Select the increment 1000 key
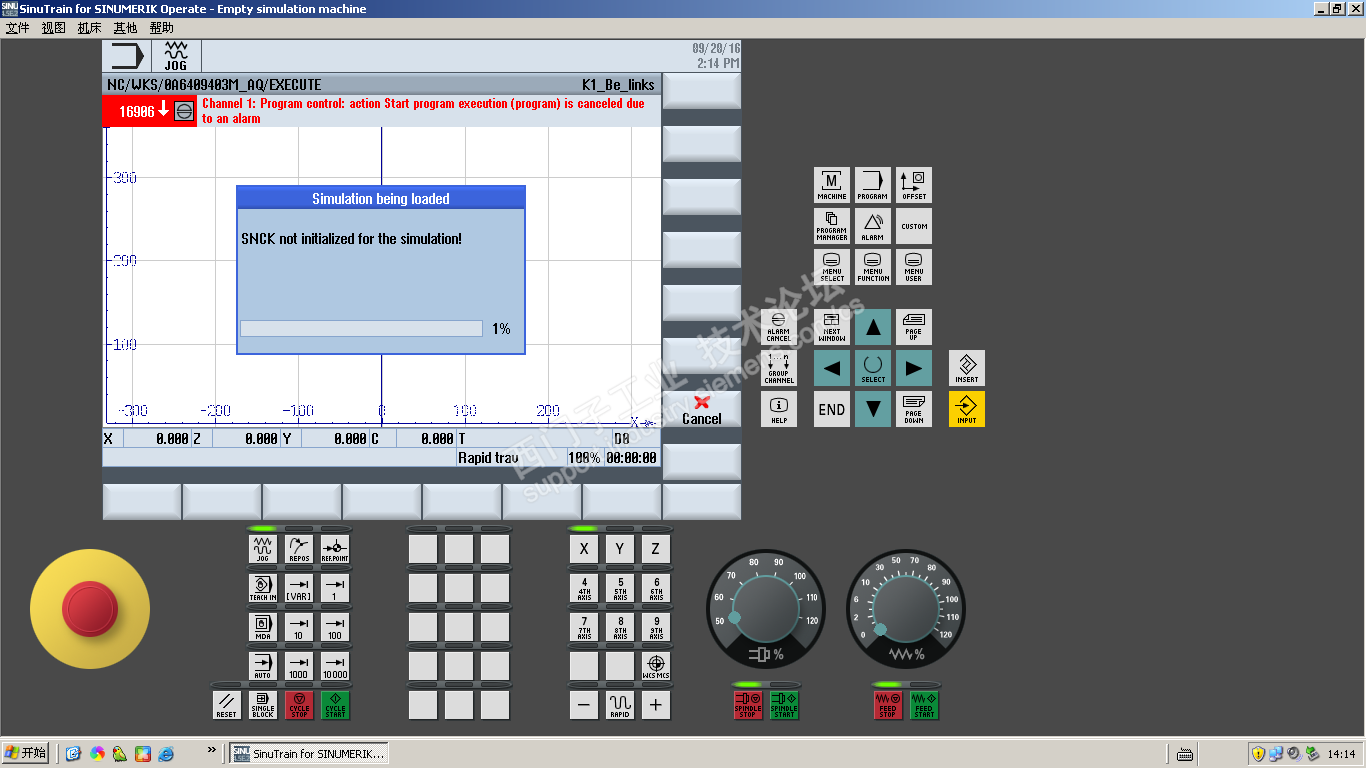The width and height of the screenshot is (1366, 768). pyautogui.click(x=299, y=666)
